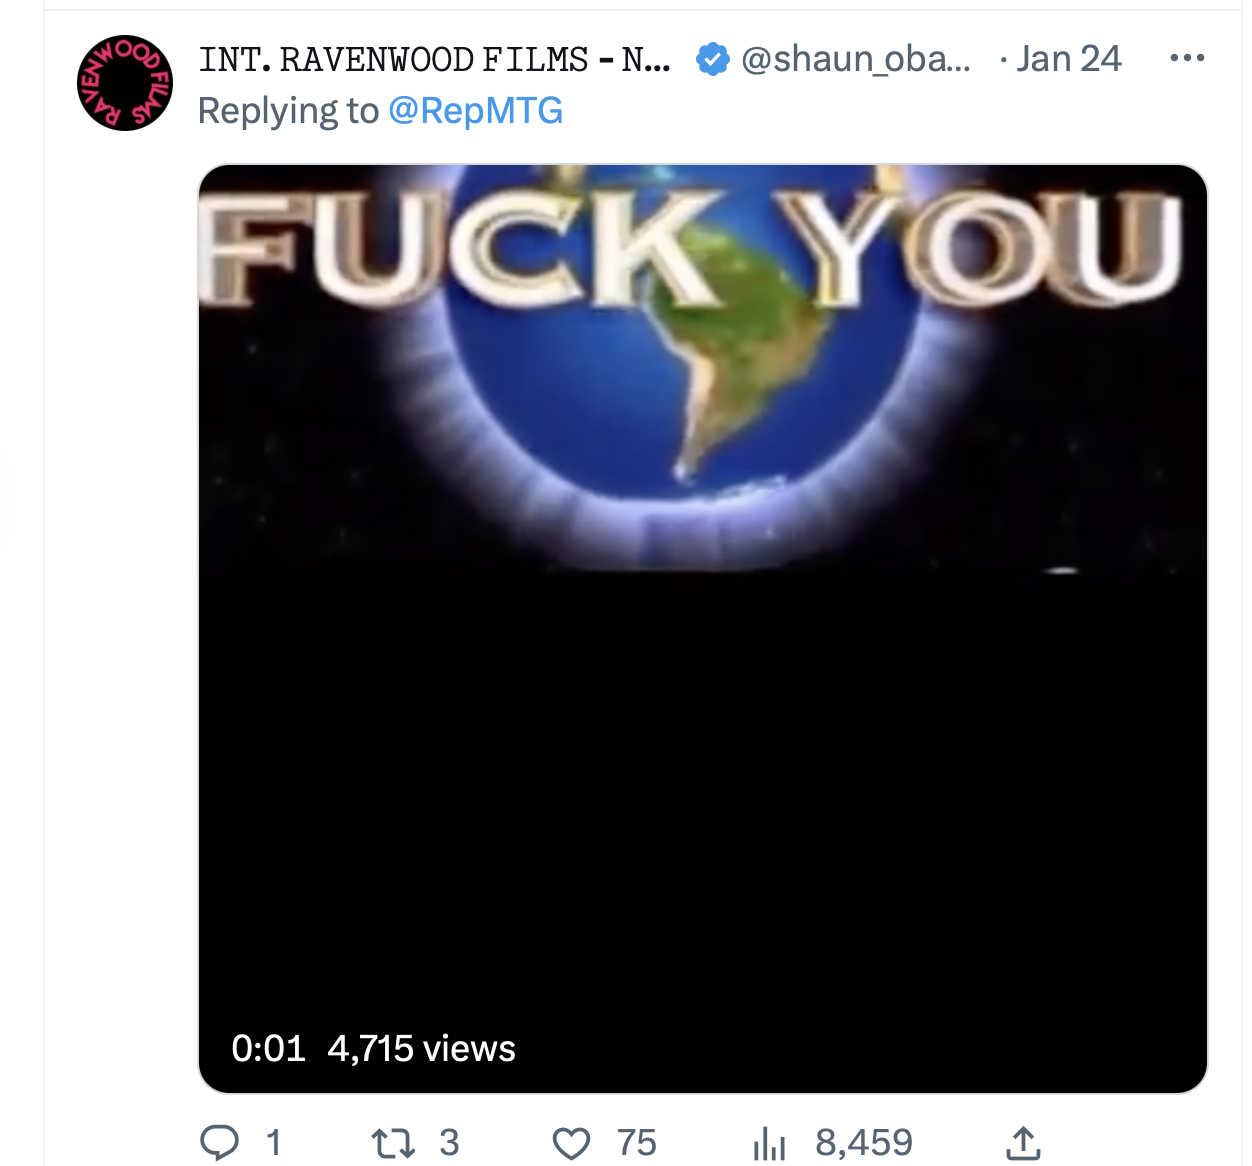Click the like count number 75

[636, 1143]
